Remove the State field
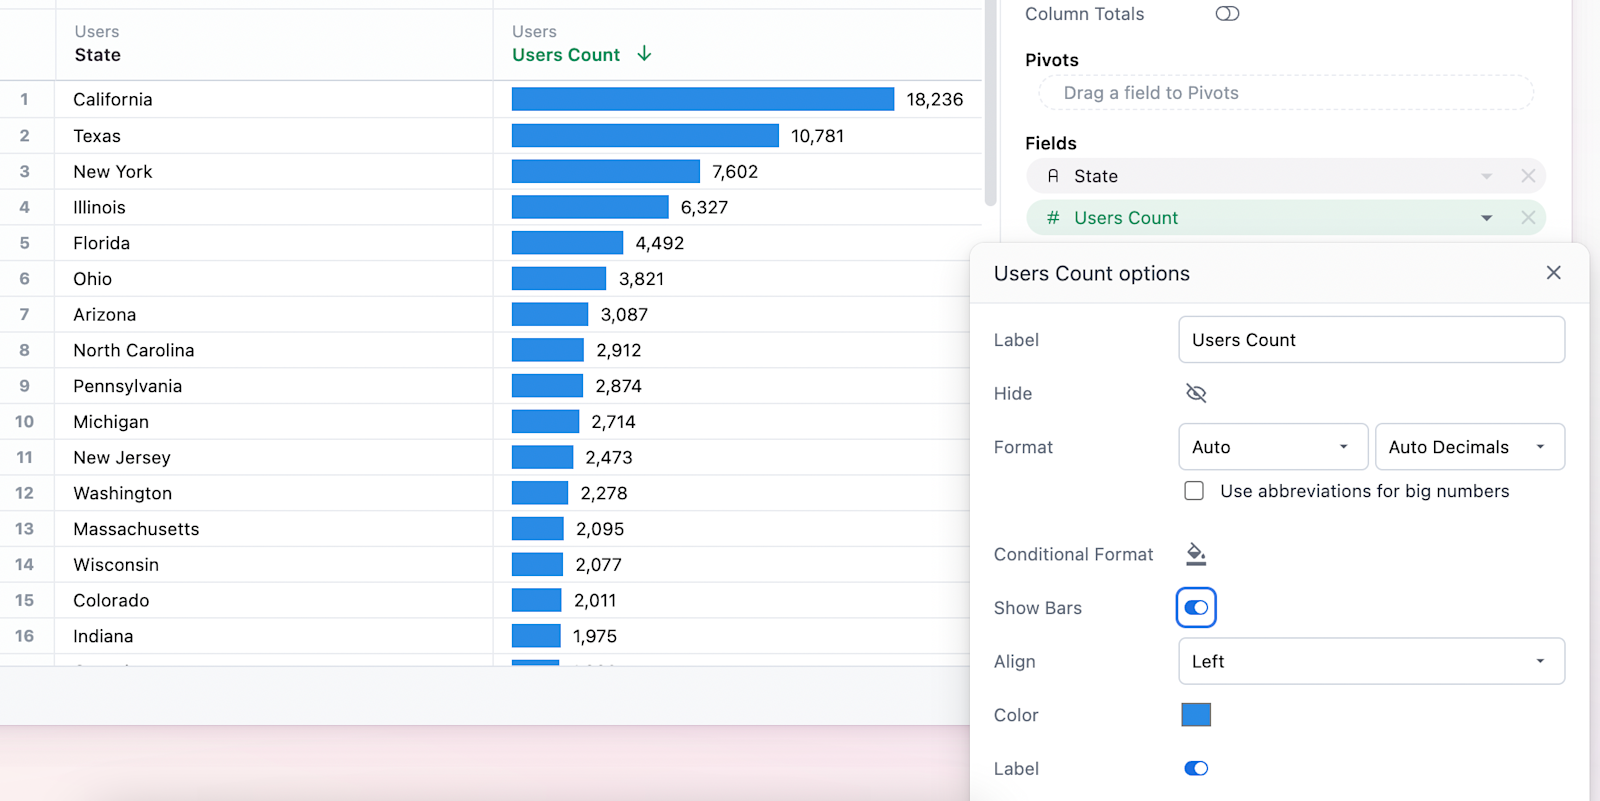 (x=1528, y=176)
